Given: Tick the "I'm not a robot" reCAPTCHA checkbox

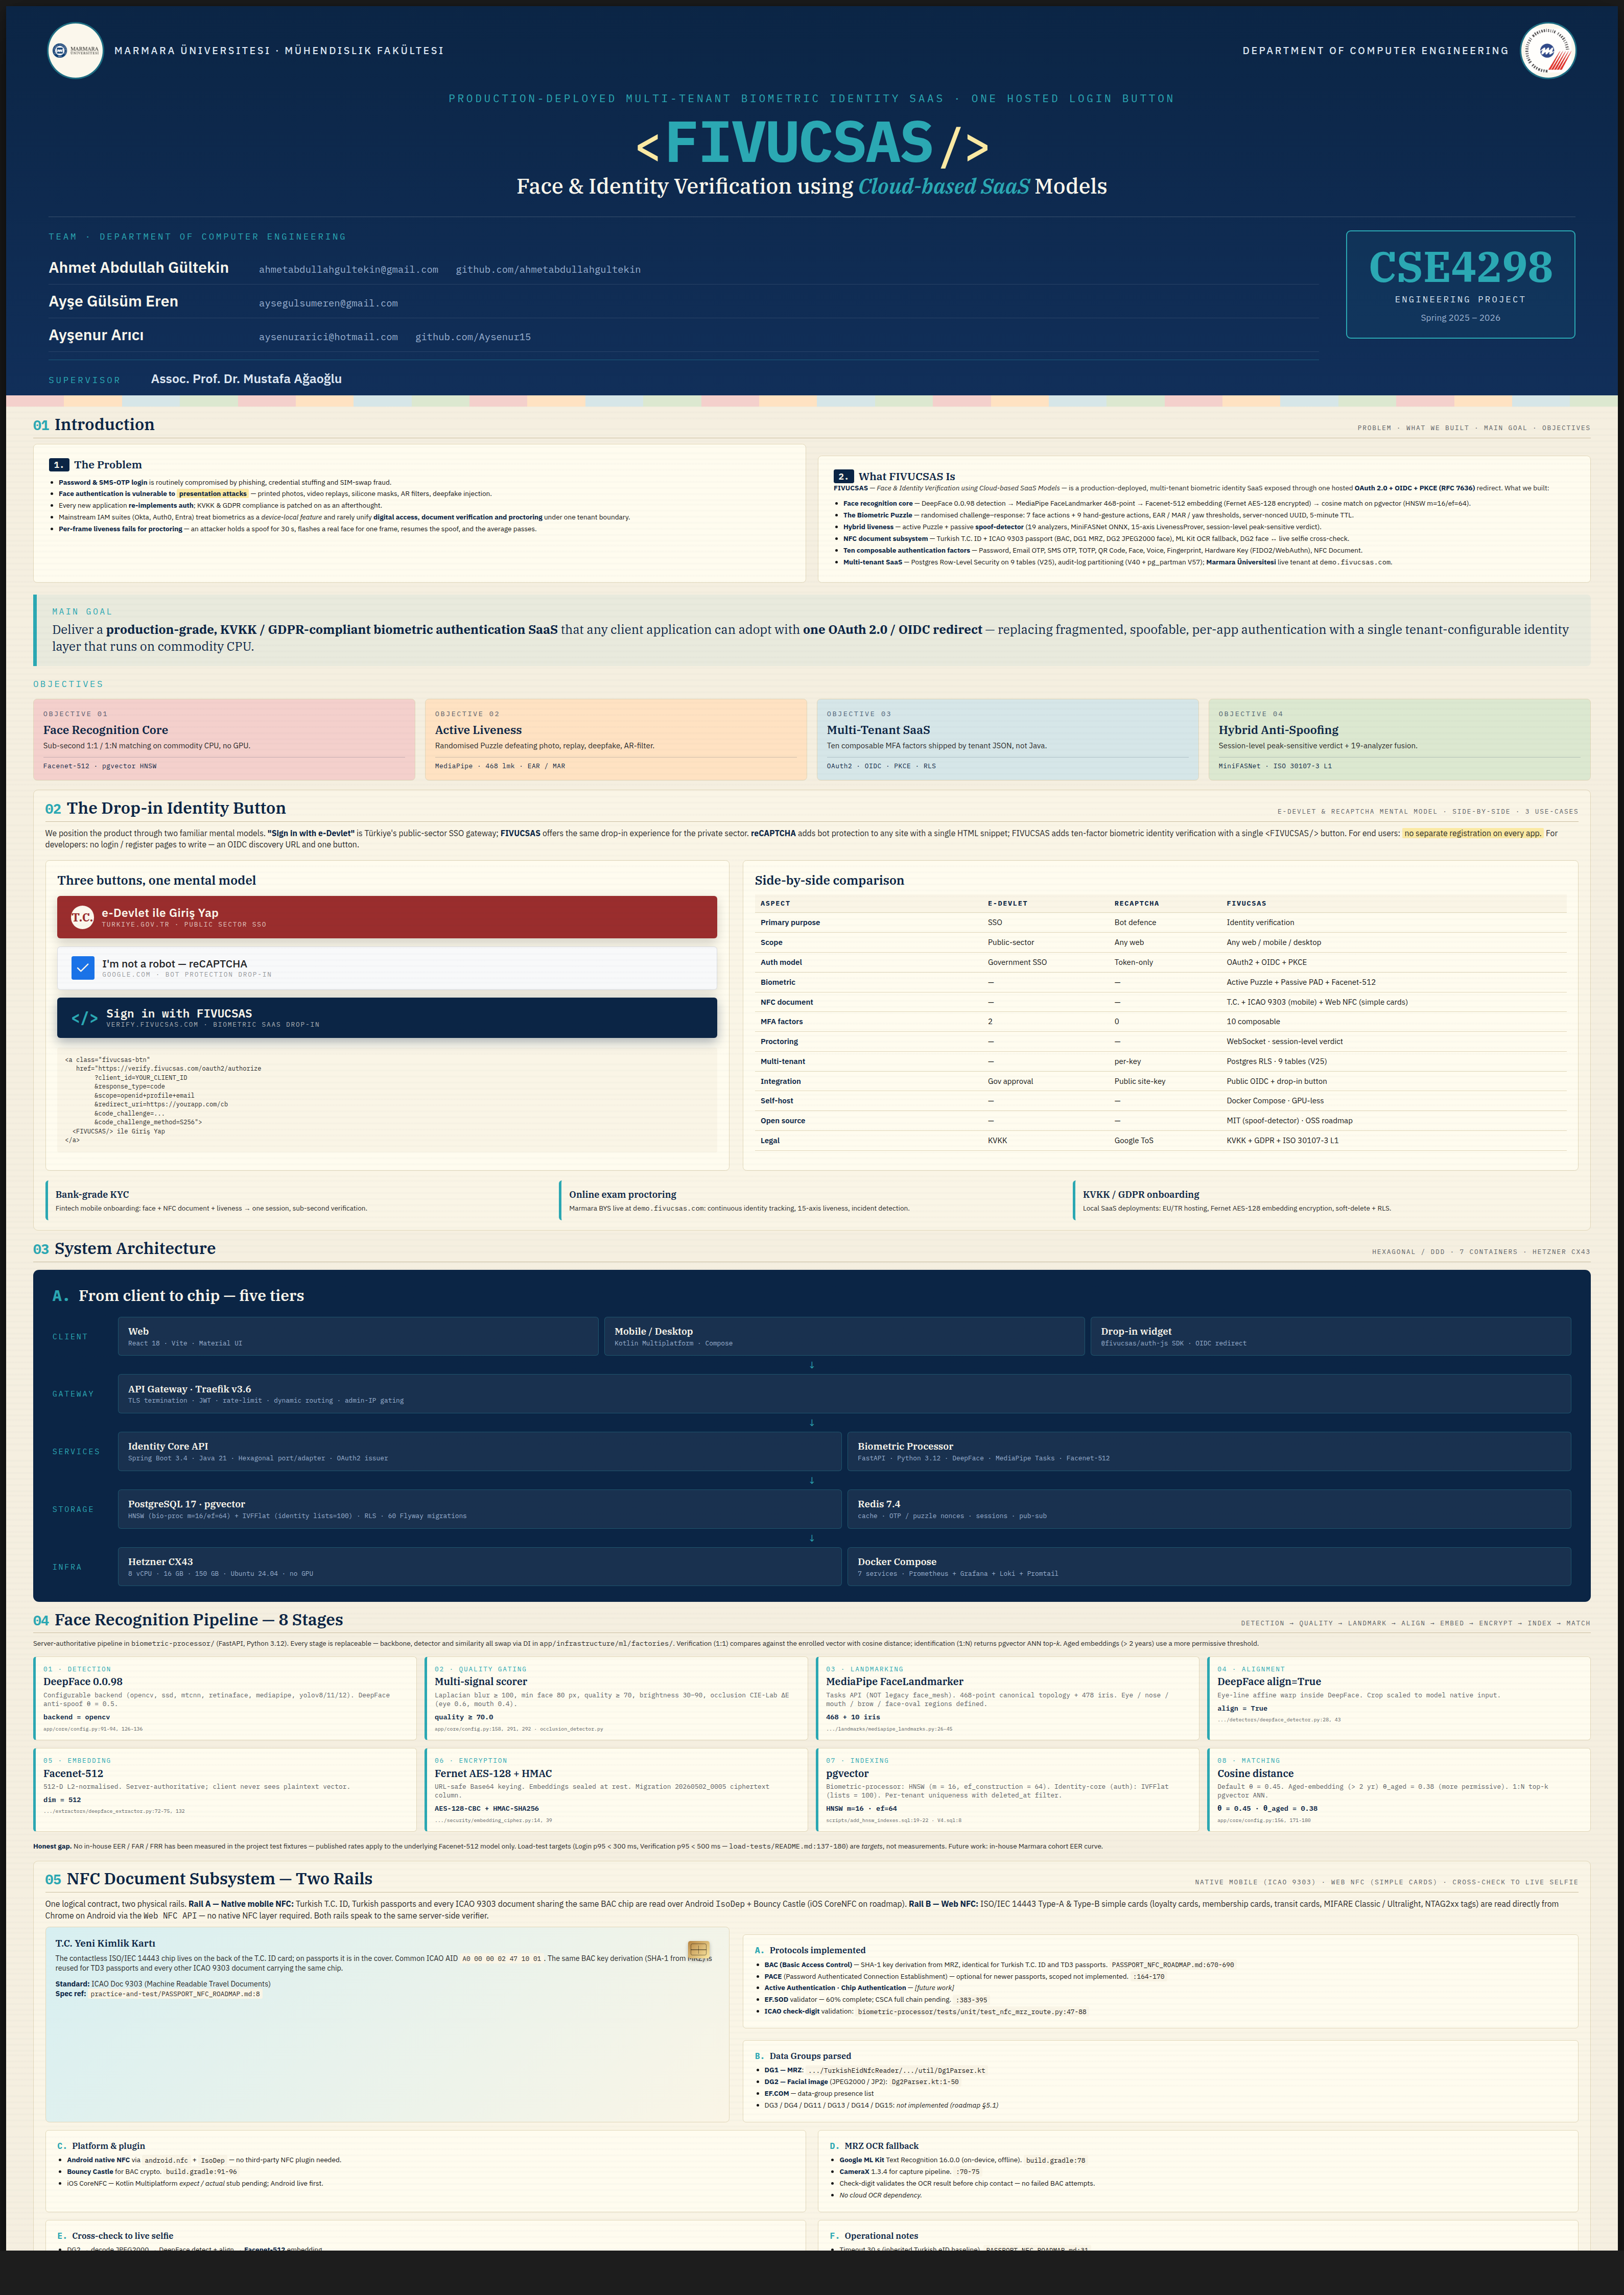Looking at the screenshot, I should pyautogui.click(x=83, y=967).
